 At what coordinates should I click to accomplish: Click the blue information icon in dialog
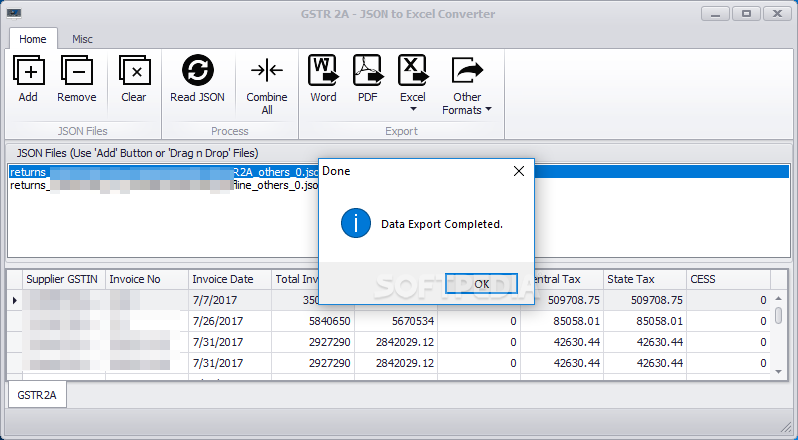356,223
